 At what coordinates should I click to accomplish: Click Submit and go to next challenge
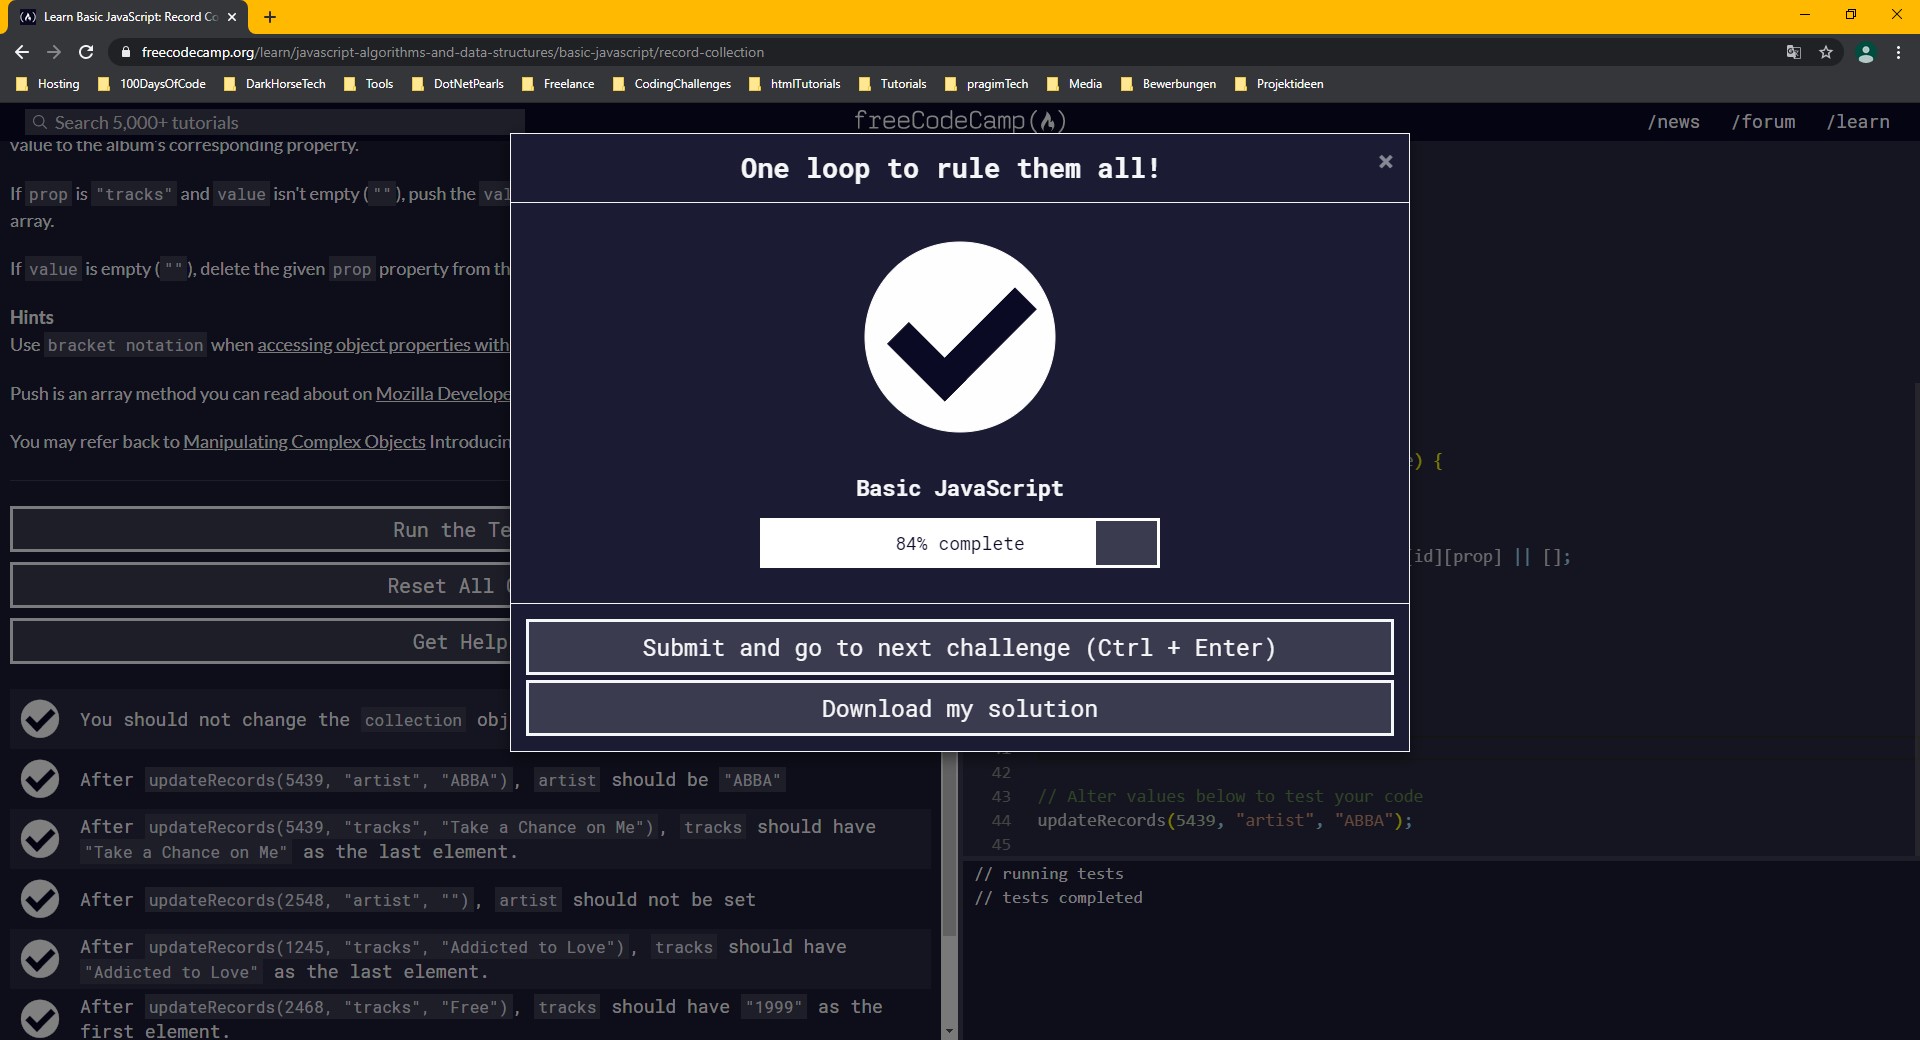click(959, 647)
